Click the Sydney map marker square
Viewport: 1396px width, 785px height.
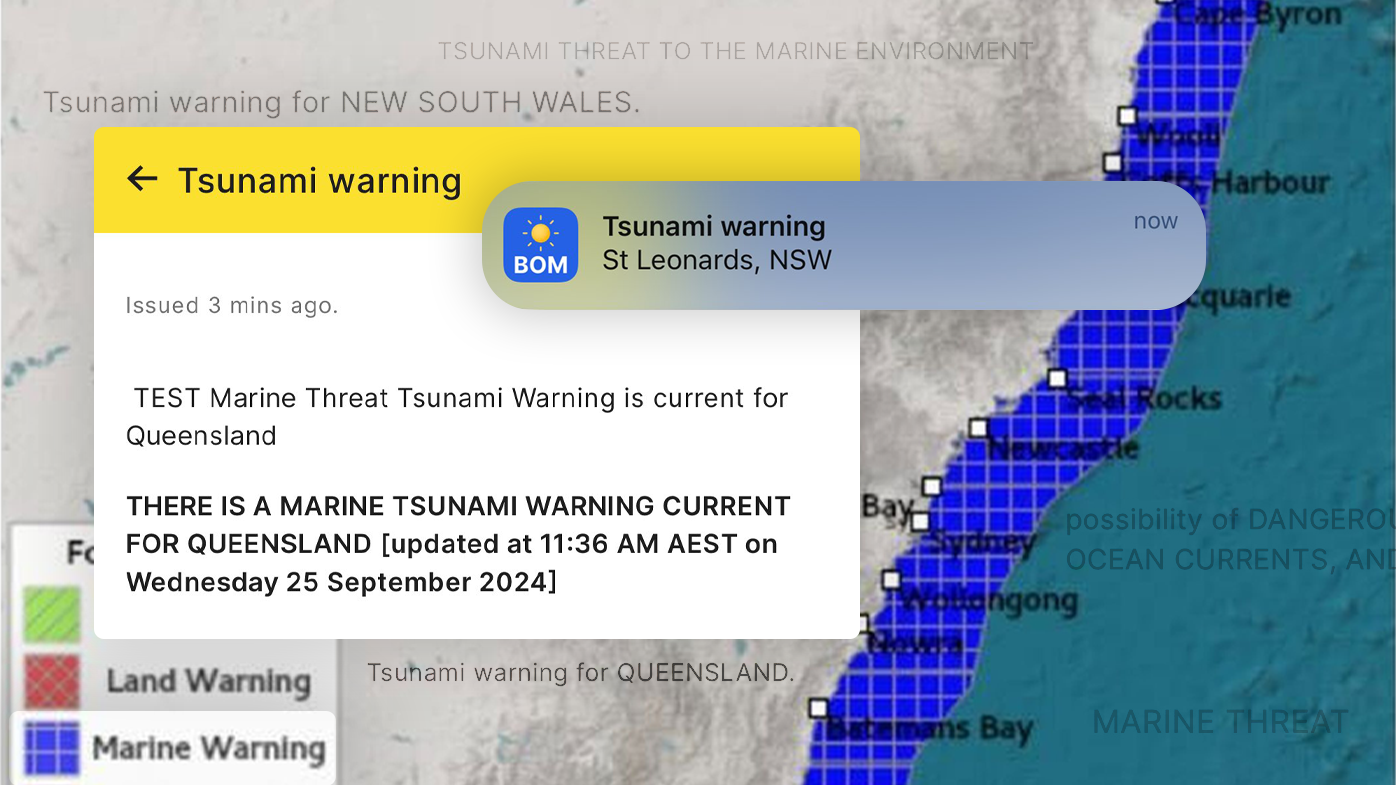pos(920,522)
